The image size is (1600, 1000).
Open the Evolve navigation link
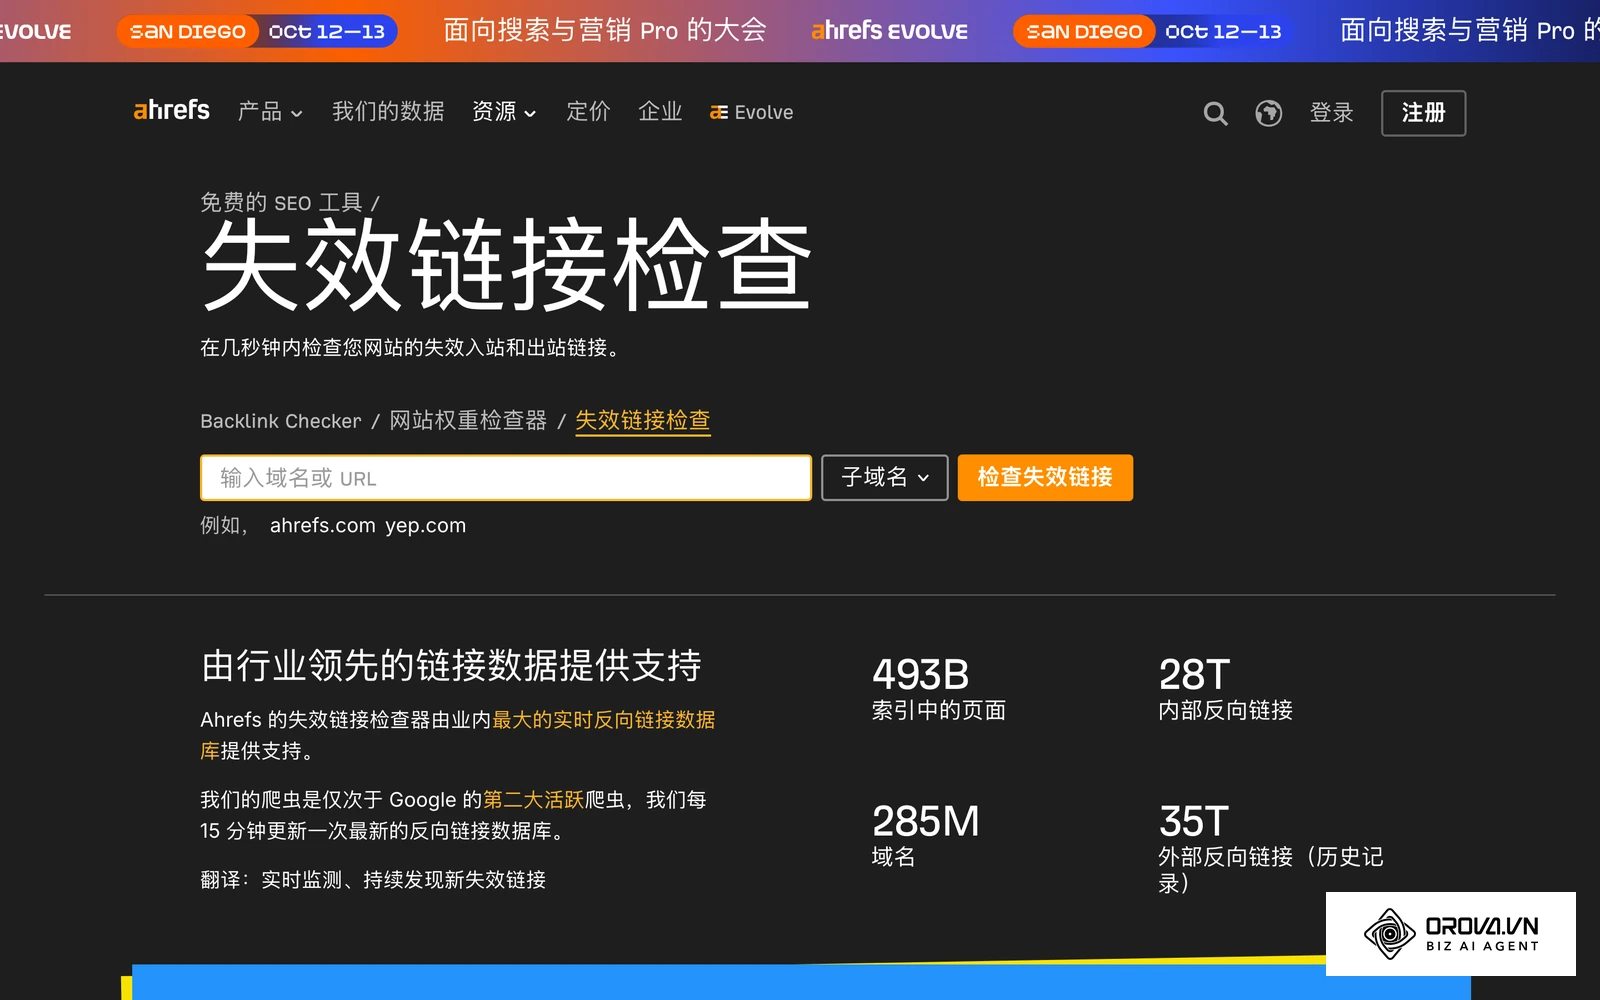point(751,112)
